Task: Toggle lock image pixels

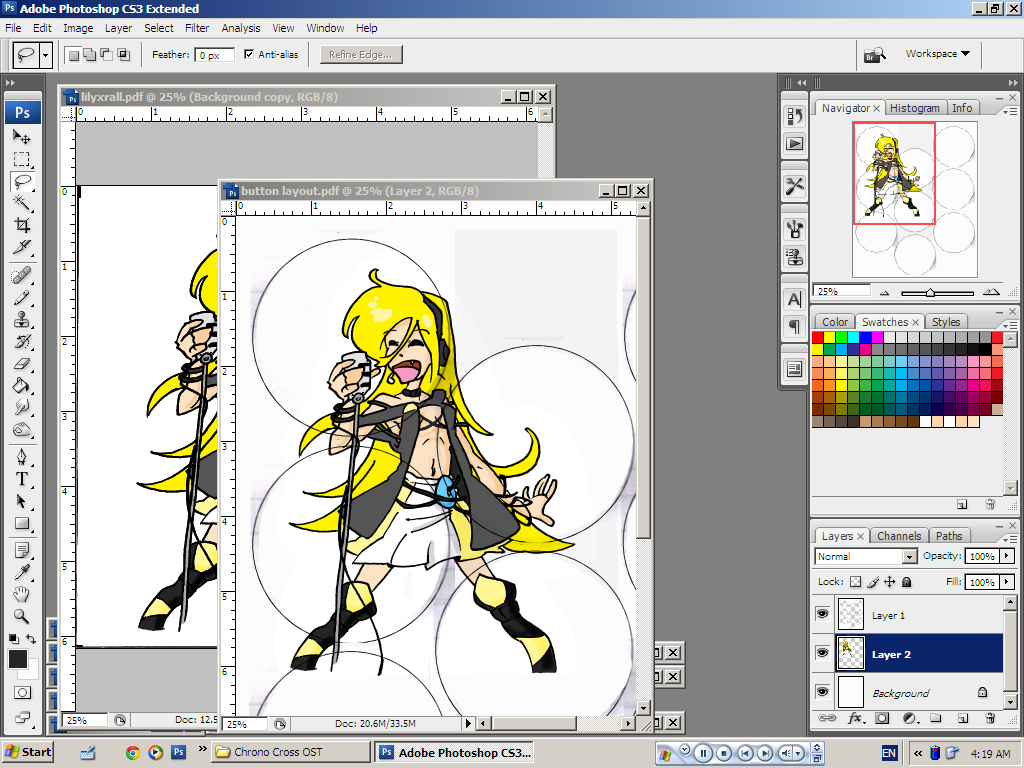Action: click(x=873, y=582)
